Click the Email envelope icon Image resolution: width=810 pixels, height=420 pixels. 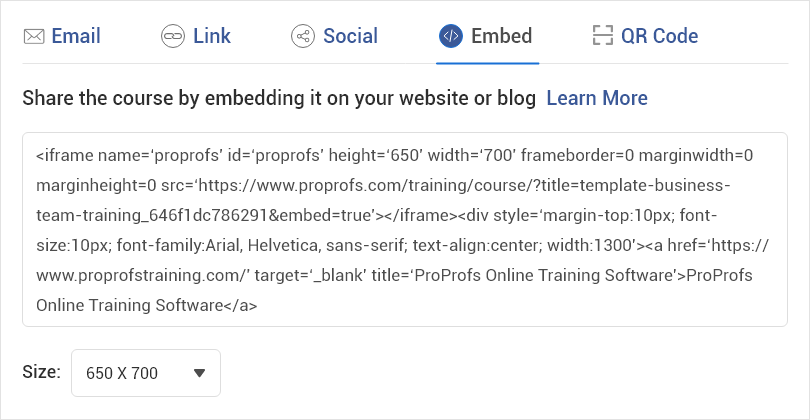pos(34,37)
